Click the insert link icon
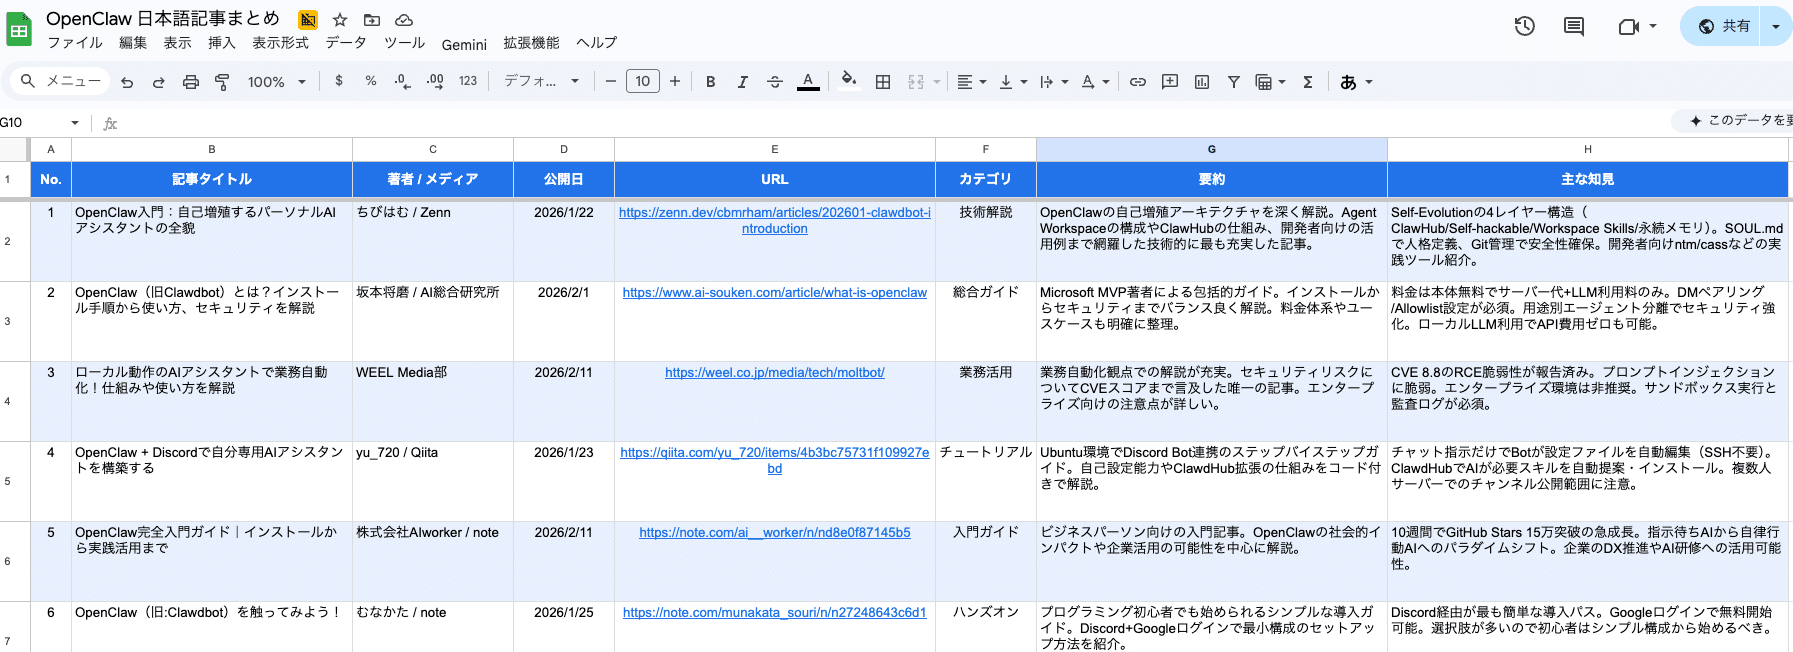The height and width of the screenshot is (652, 1793). tap(1137, 82)
